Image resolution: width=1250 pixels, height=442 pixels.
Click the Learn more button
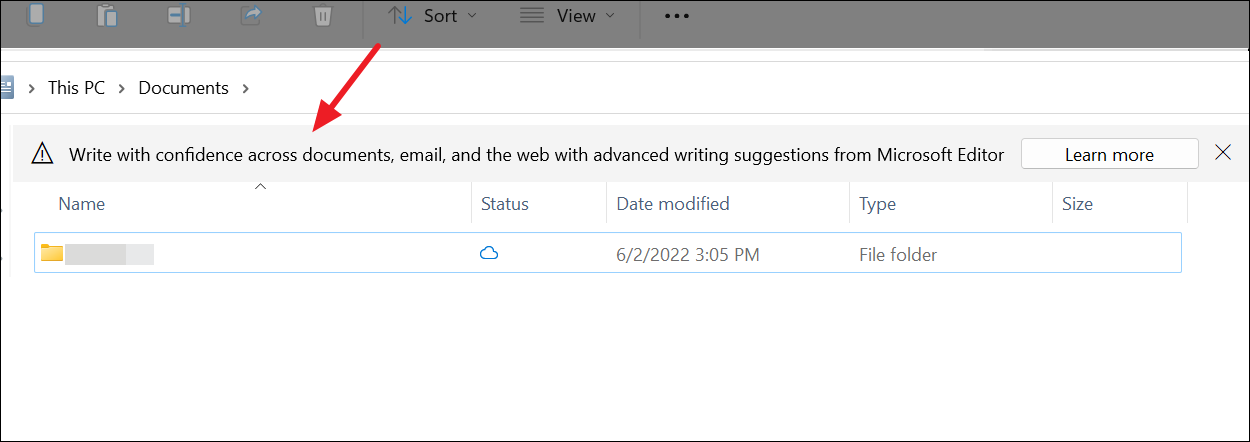(1109, 154)
